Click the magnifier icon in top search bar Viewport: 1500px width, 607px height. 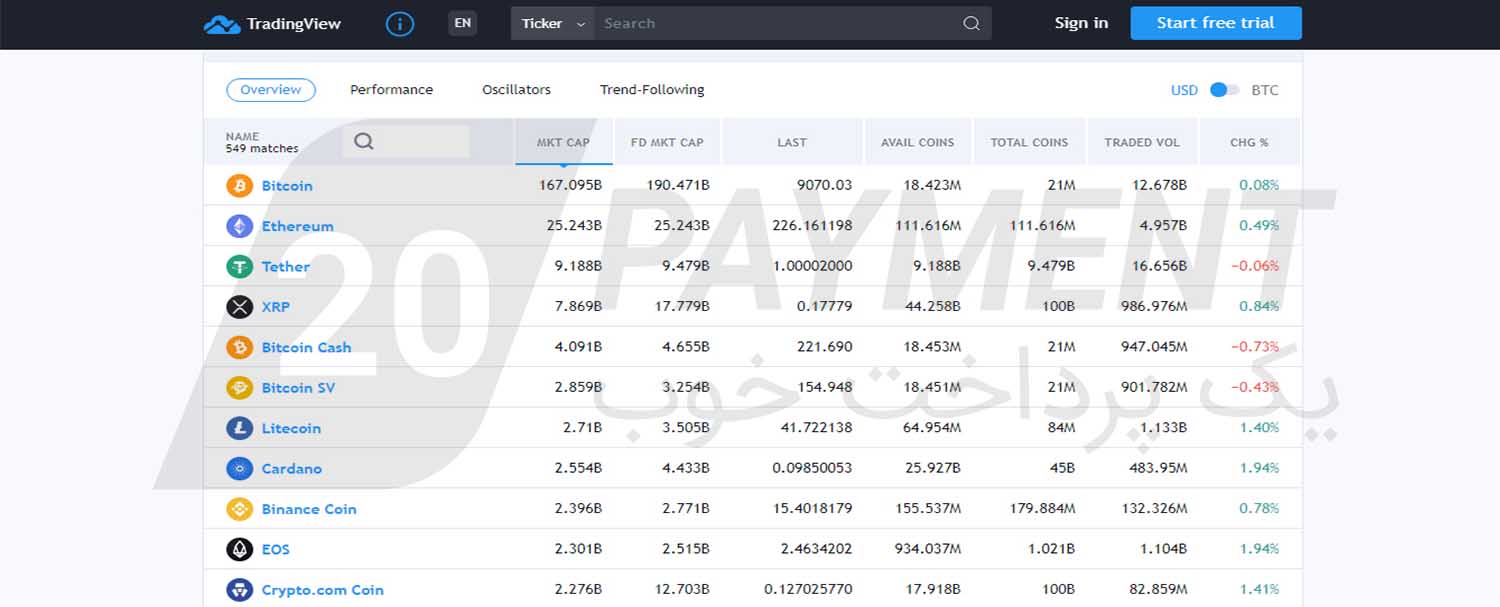pyautogui.click(x=971, y=24)
